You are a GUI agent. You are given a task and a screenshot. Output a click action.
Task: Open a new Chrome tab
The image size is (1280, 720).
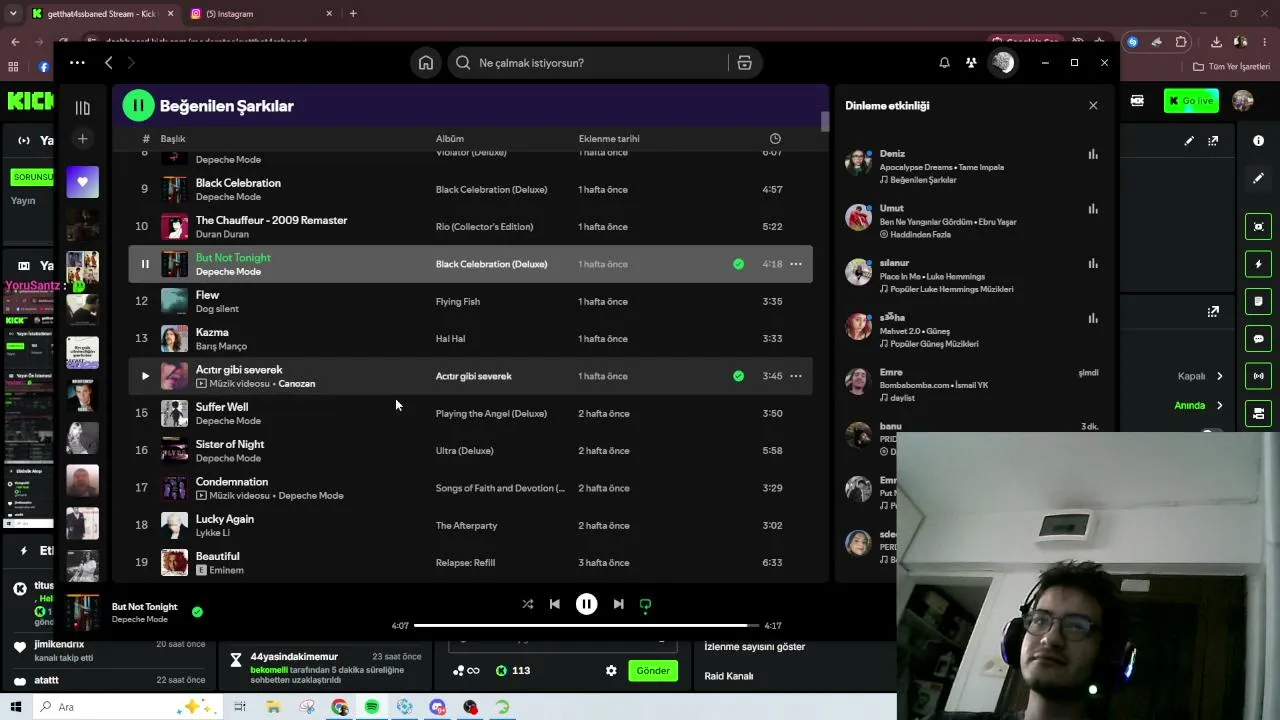(353, 14)
